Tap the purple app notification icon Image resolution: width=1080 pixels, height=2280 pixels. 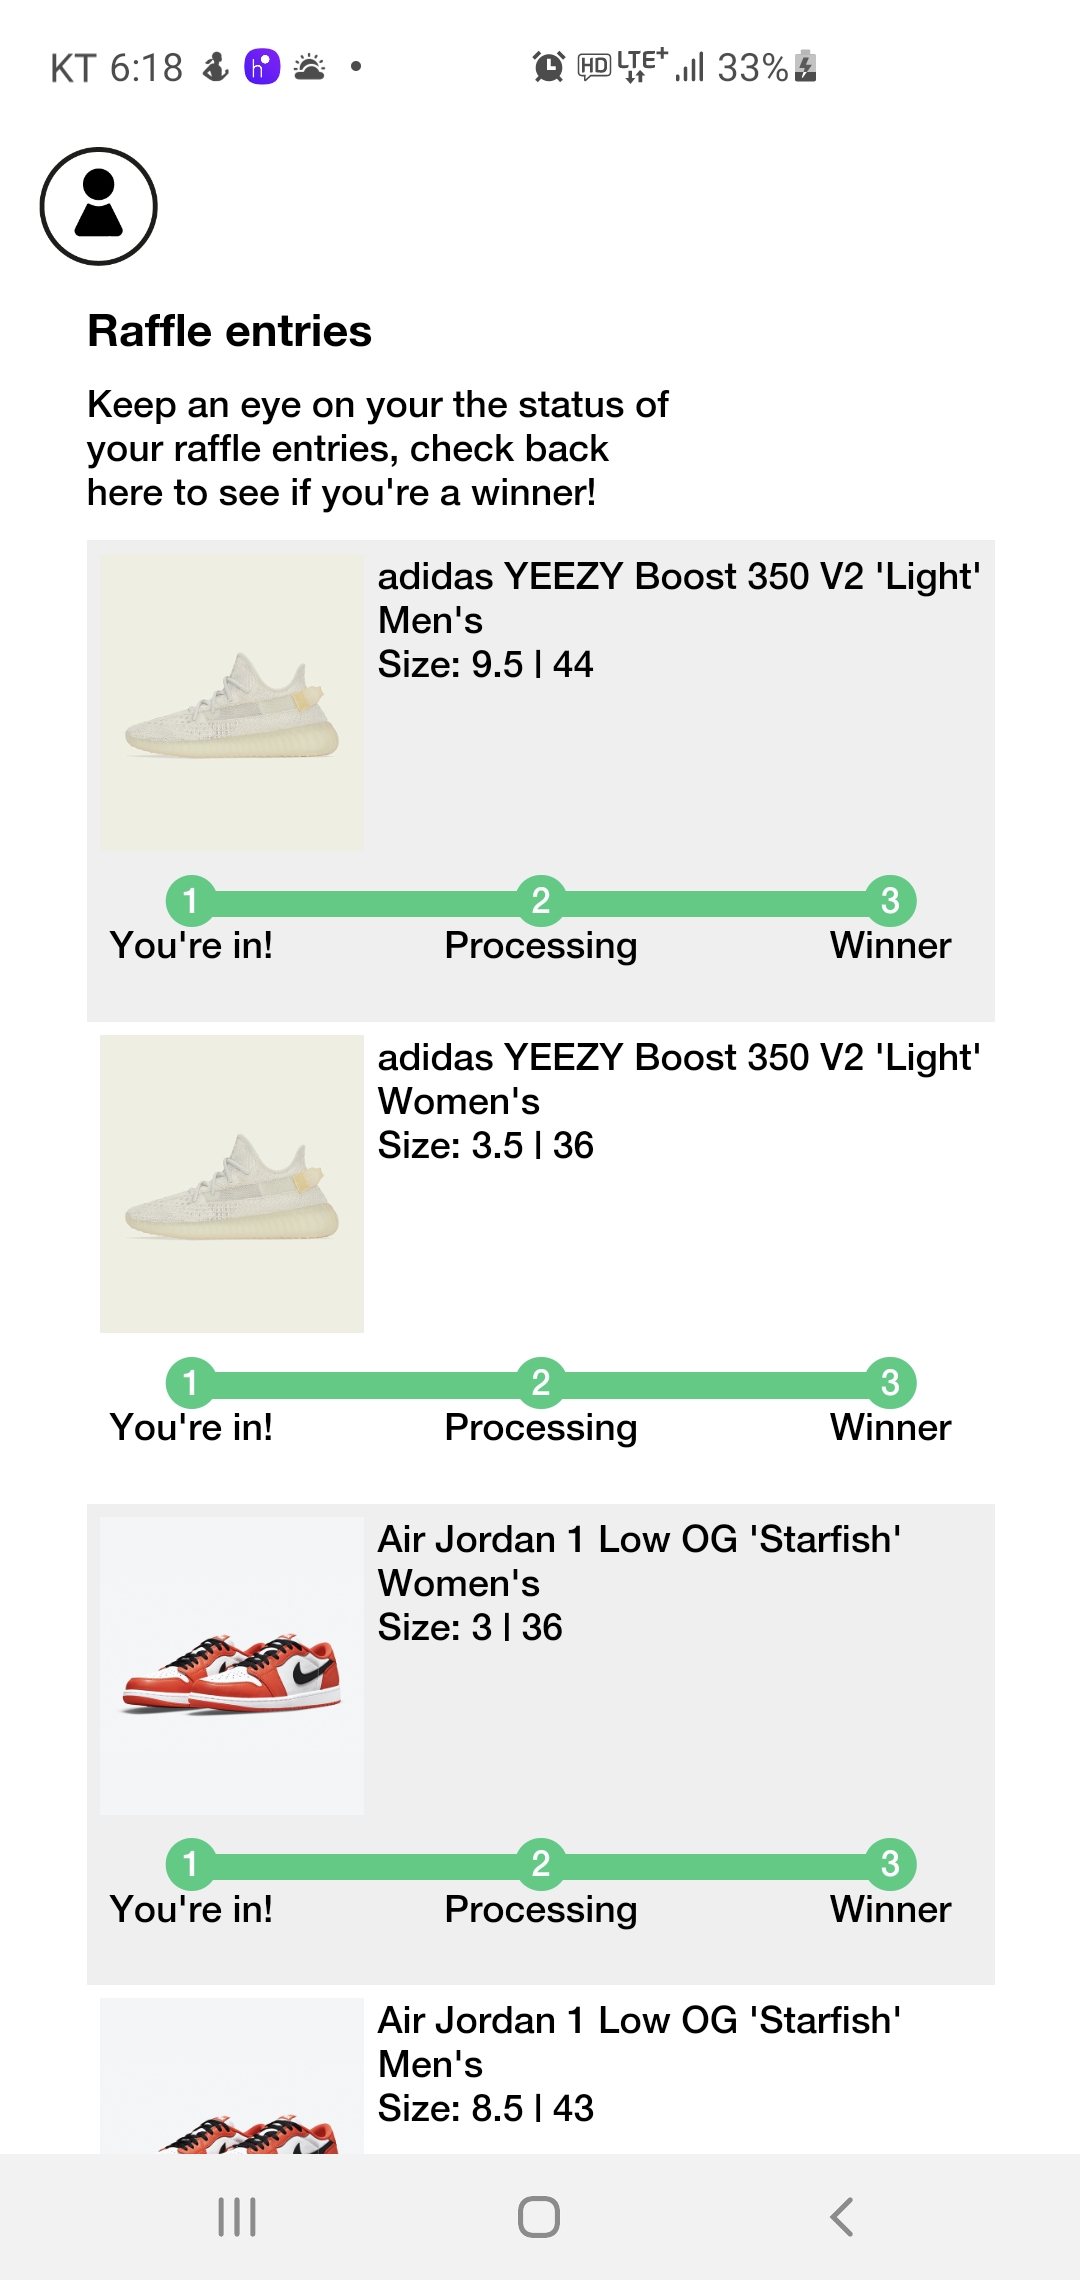pyautogui.click(x=262, y=67)
